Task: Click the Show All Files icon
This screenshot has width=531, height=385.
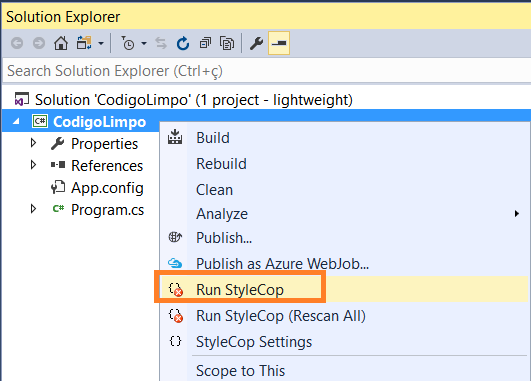Action: pos(227,43)
